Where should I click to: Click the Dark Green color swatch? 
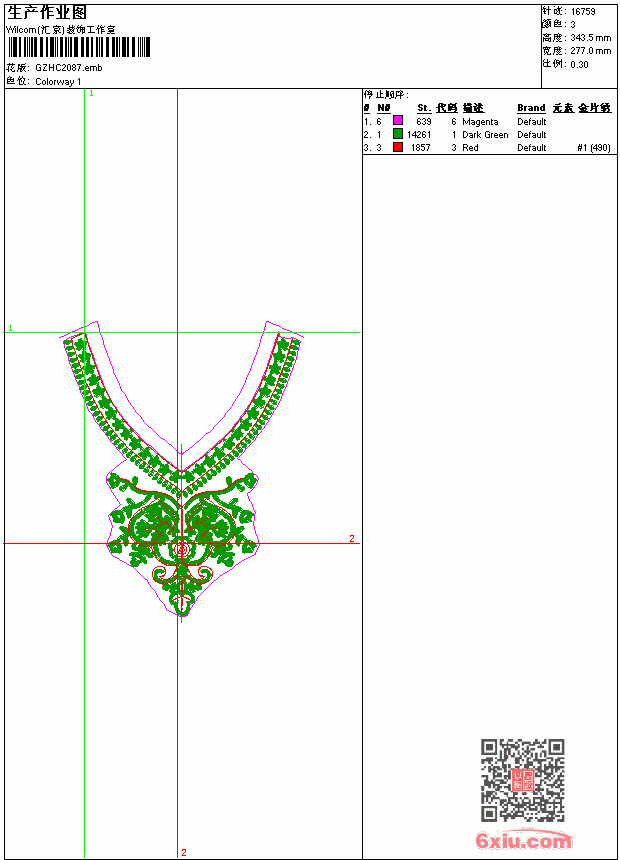click(x=398, y=133)
